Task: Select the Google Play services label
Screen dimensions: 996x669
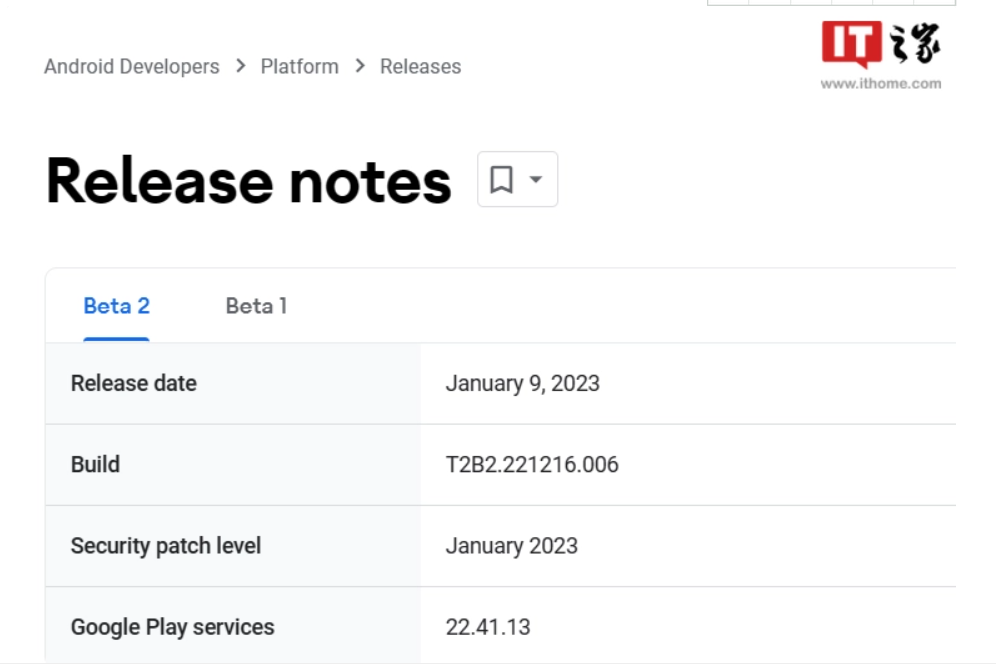Action: click(x=172, y=627)
